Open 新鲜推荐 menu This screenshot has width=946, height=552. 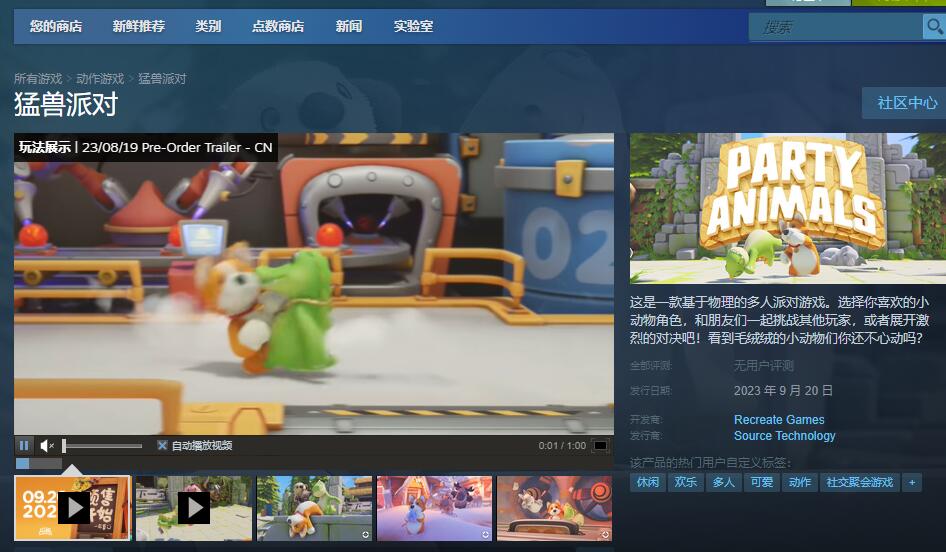138,26
